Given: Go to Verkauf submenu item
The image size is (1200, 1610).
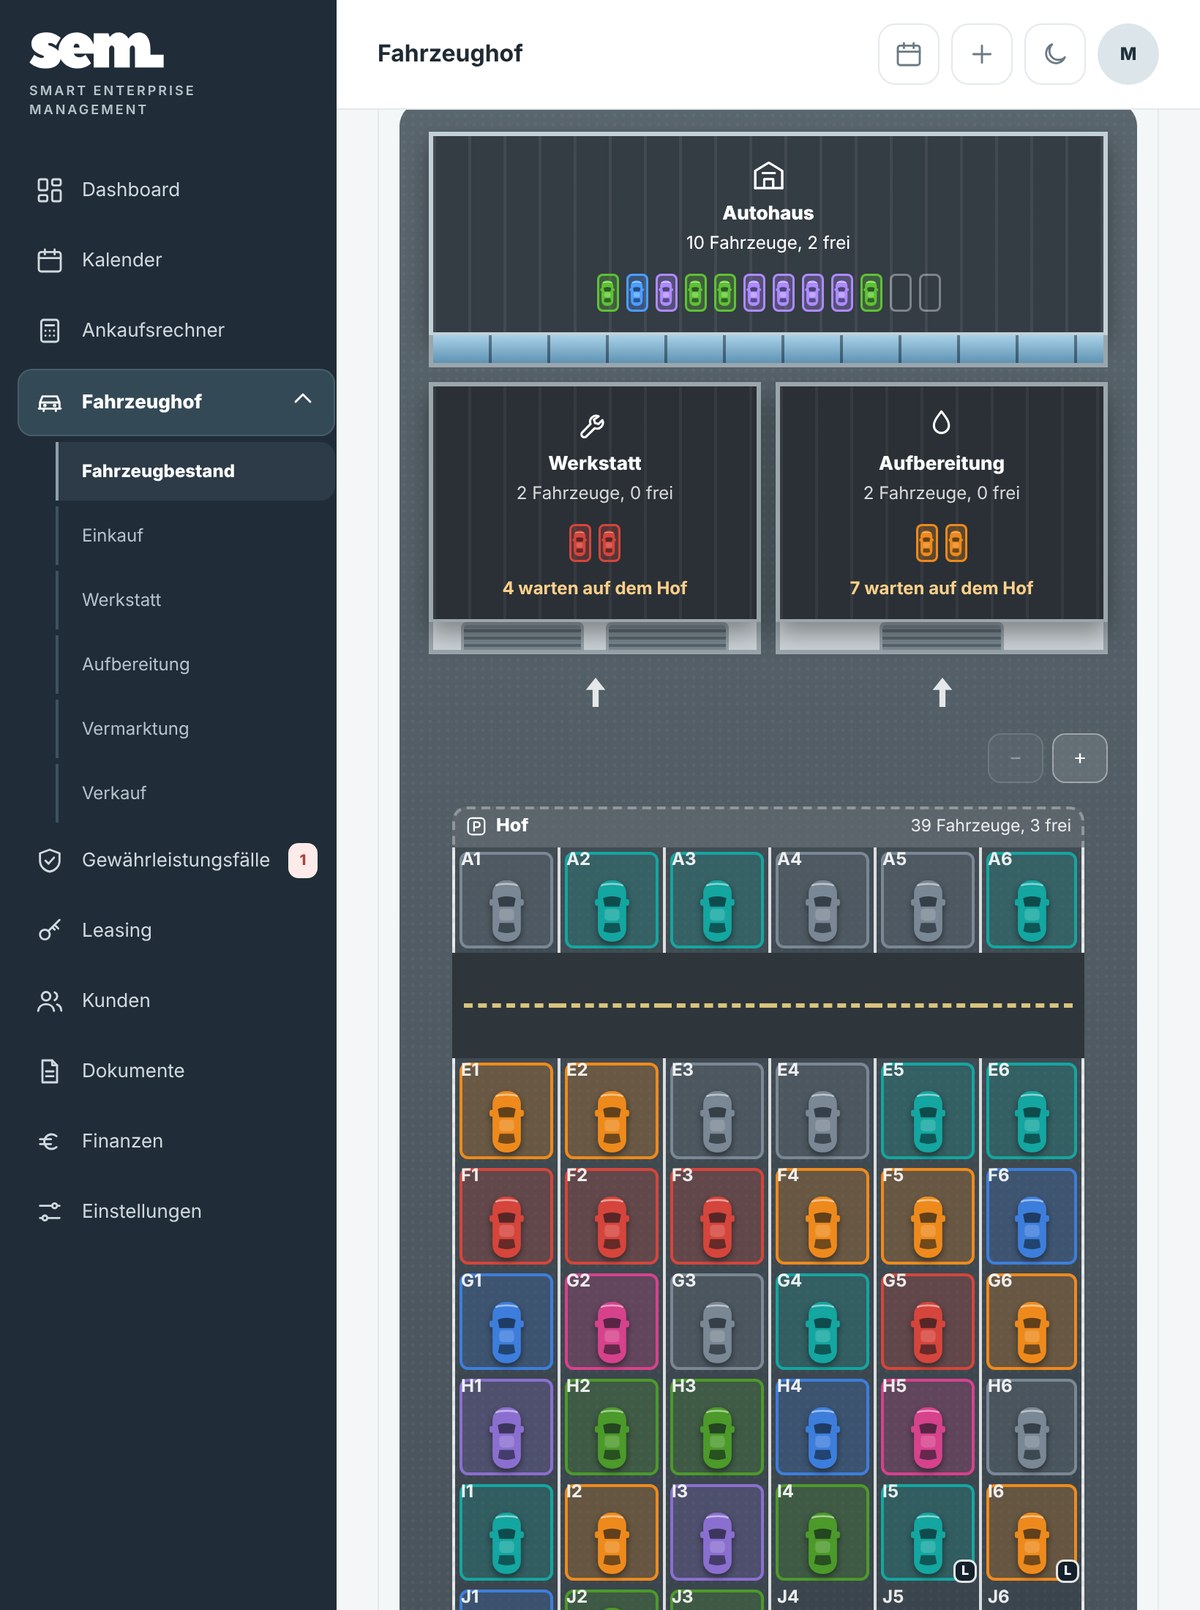Looking at the screenshot, I should [x=195, y=793].
